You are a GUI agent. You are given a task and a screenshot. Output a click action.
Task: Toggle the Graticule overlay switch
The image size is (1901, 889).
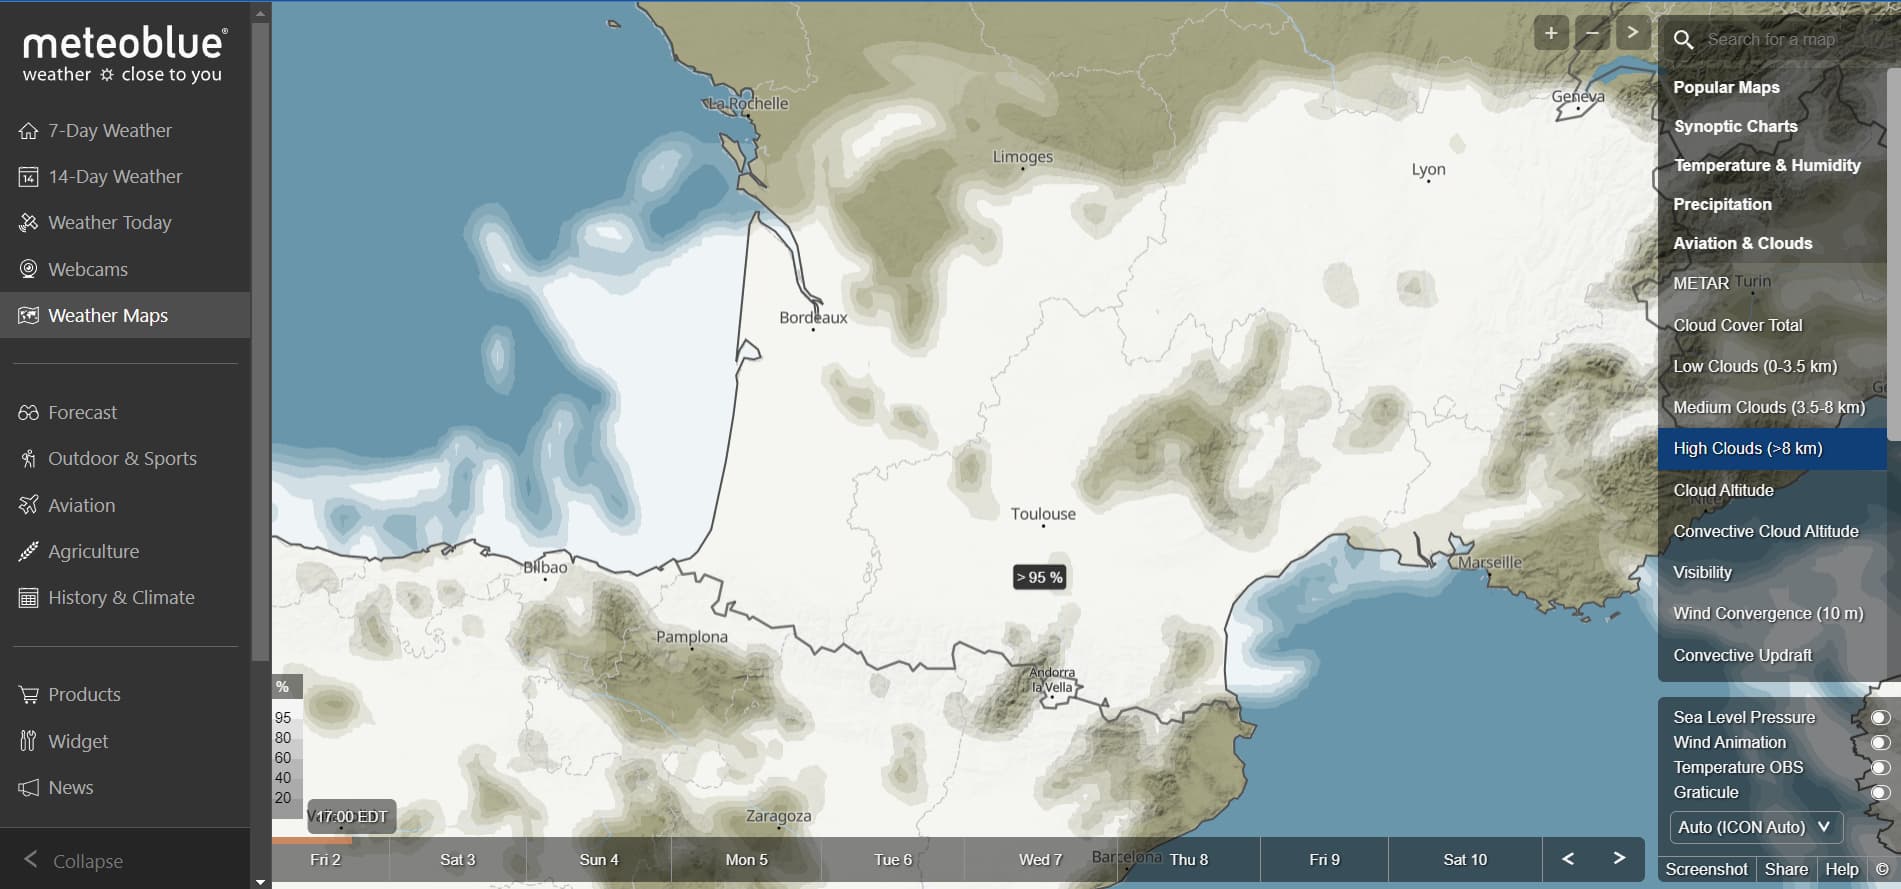[x=1880, y=792]
